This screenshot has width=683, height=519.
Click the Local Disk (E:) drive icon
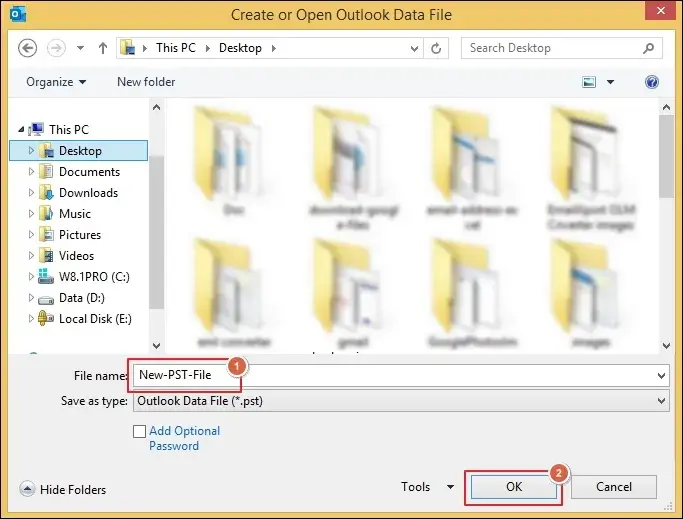46,319
